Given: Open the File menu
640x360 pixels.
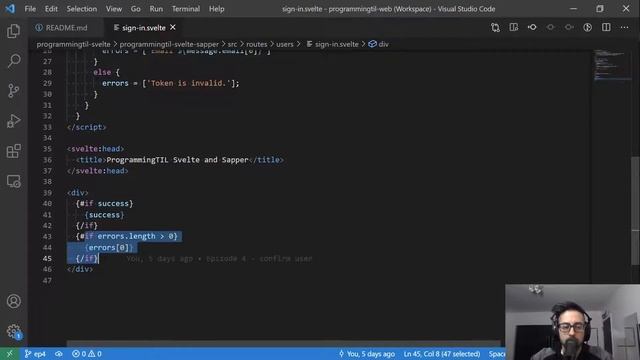Looking at the screenshot, I should coord(30,9).
